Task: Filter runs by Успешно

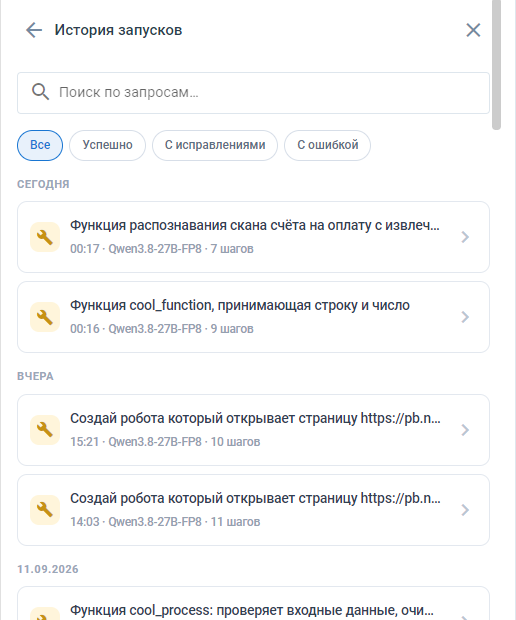Action: 108,145
